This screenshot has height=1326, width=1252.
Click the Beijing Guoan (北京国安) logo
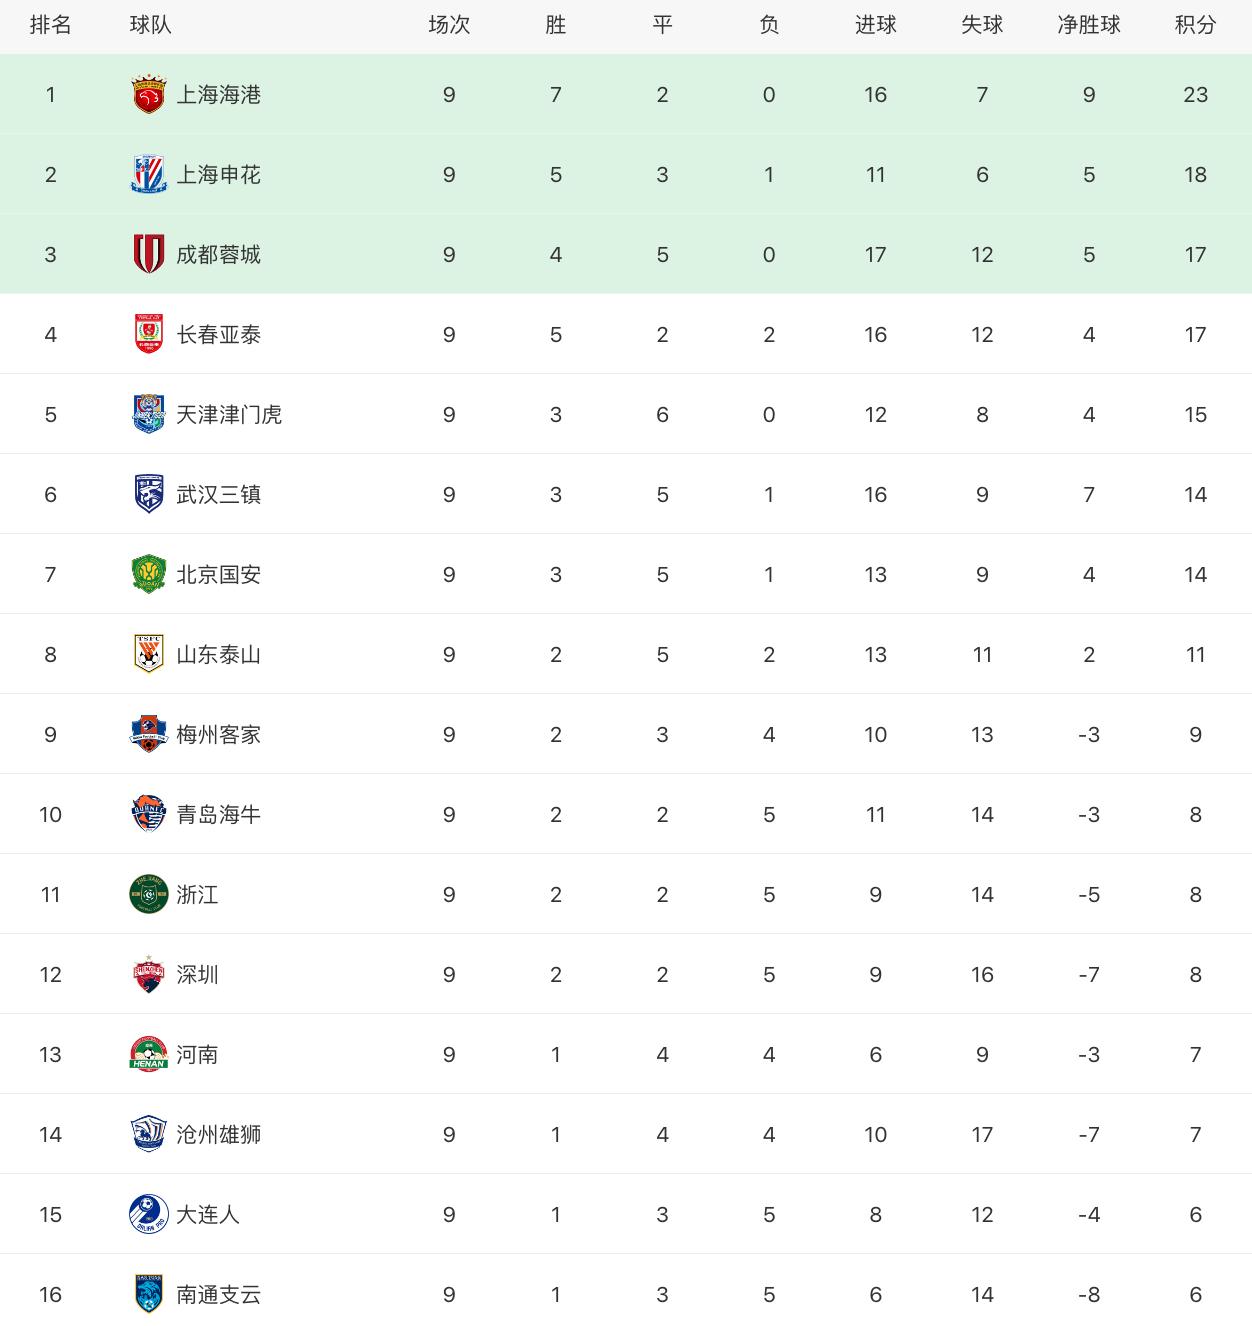pos(149,574)
